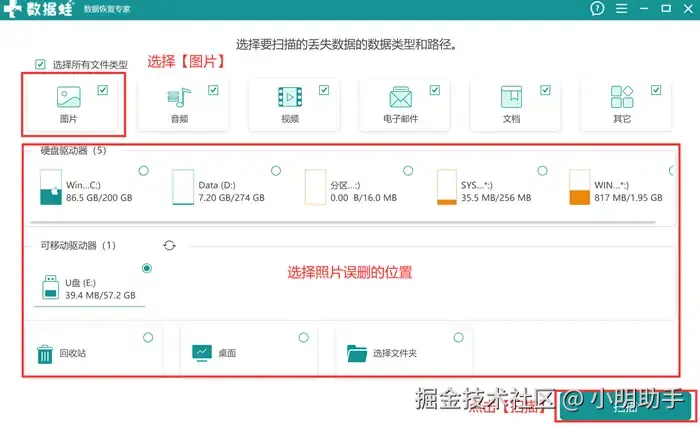This screenshot has height=427, width=700.
Task: Toggle the 选择所有文件类型 checkbox
Action: [x=40, y=64]
